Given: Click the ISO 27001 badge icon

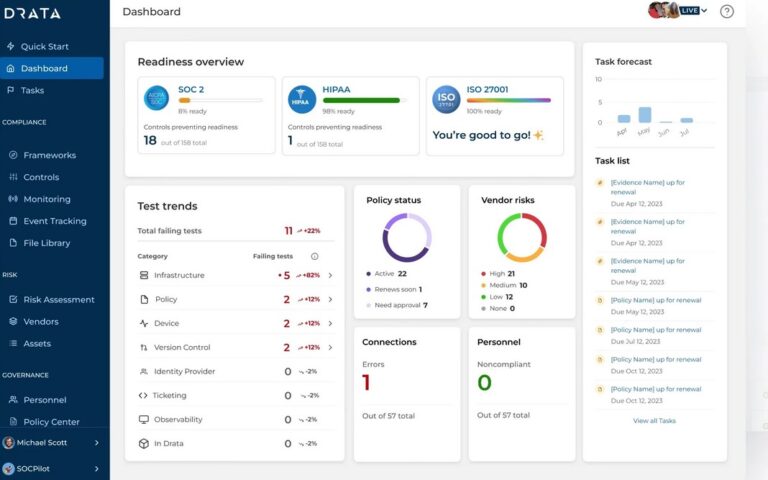Looking at the screenshot, I should coord(446,99).
